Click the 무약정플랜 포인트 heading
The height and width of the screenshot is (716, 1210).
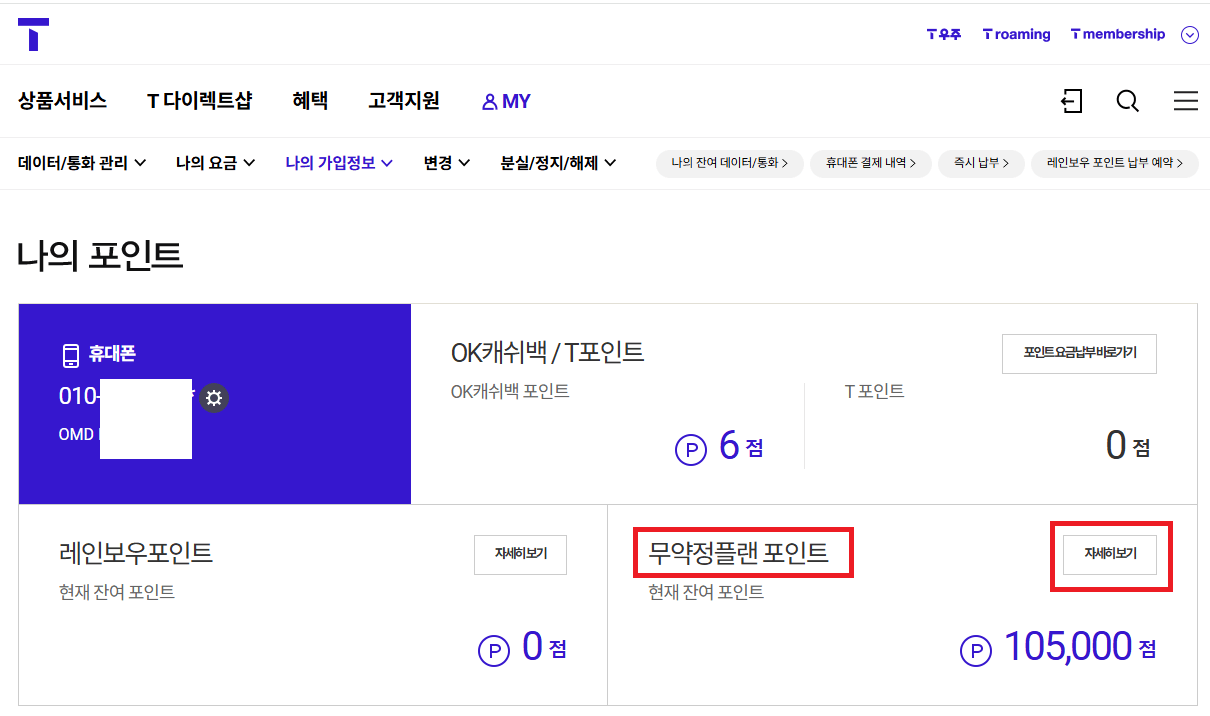click(739, 553)
